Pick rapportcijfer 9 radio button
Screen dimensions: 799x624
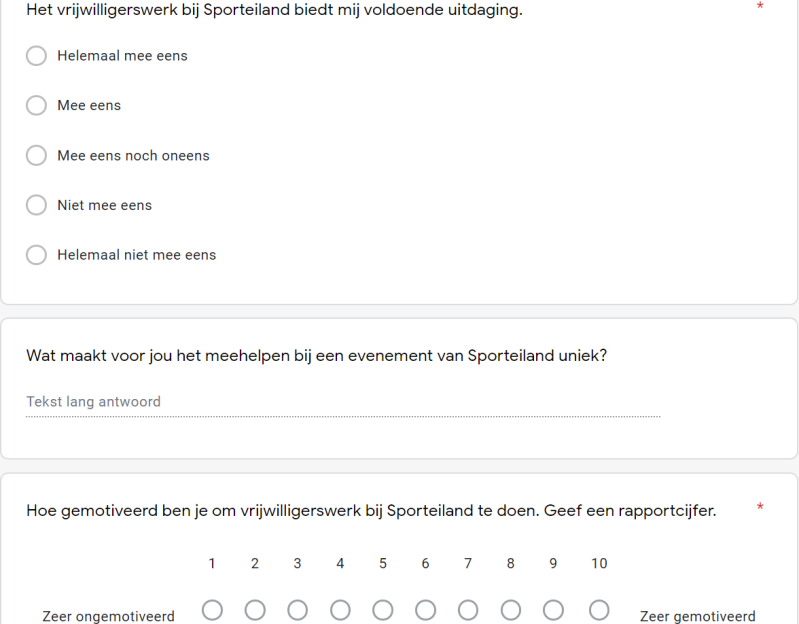point(554,610)
